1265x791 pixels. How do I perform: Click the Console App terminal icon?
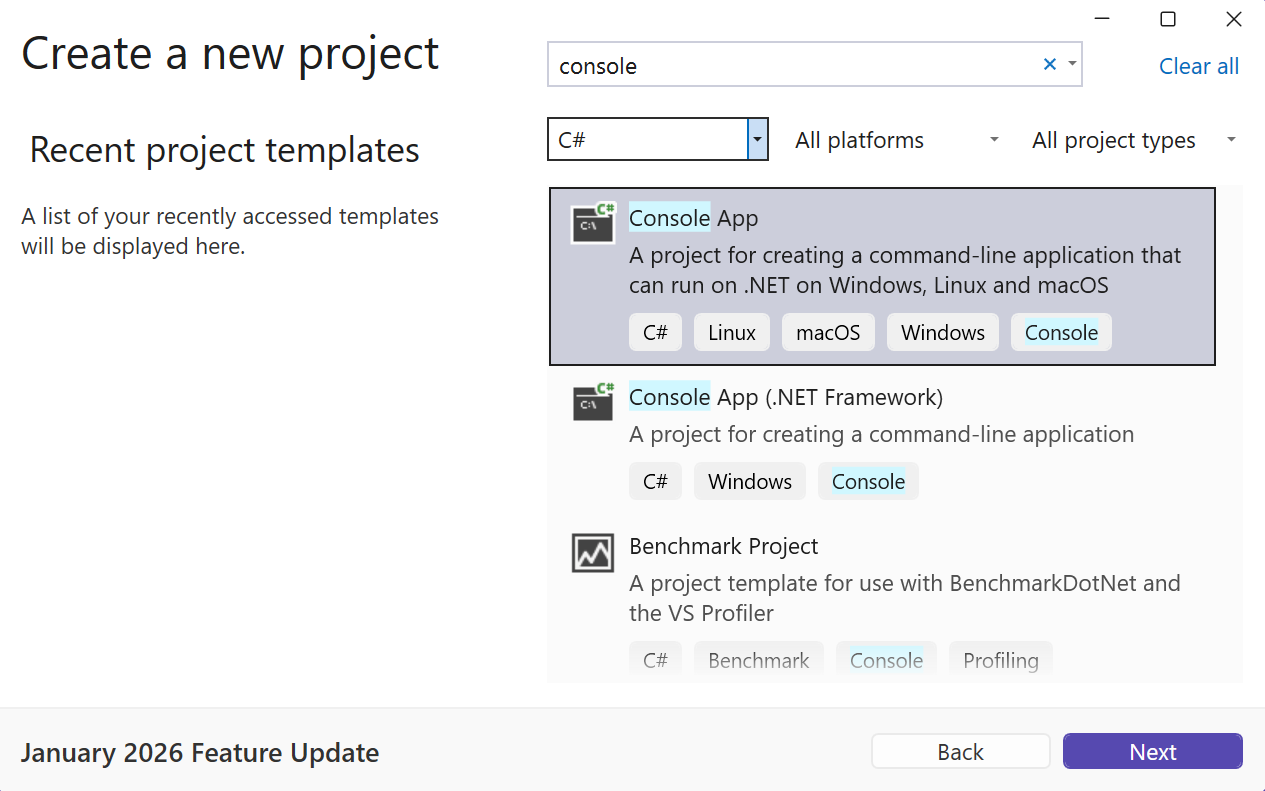coord(592,224)
